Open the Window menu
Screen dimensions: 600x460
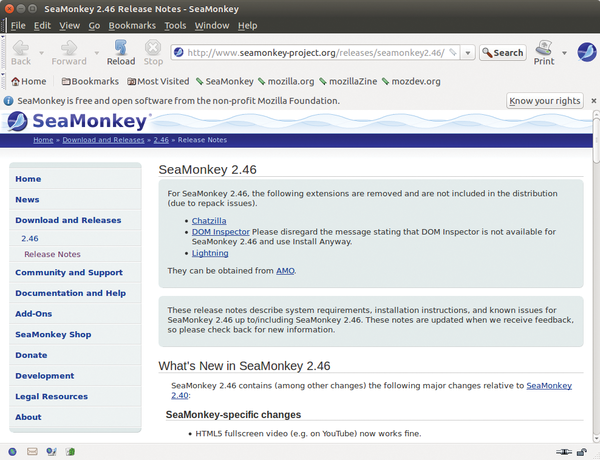212,26
